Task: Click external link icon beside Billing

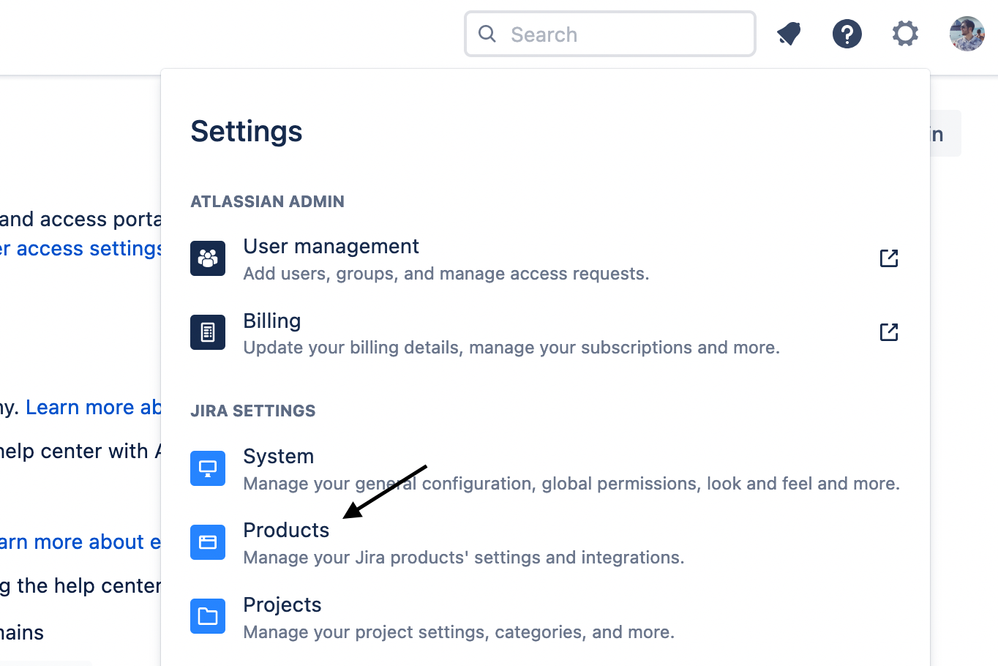Action: click(x=889, y=332)
